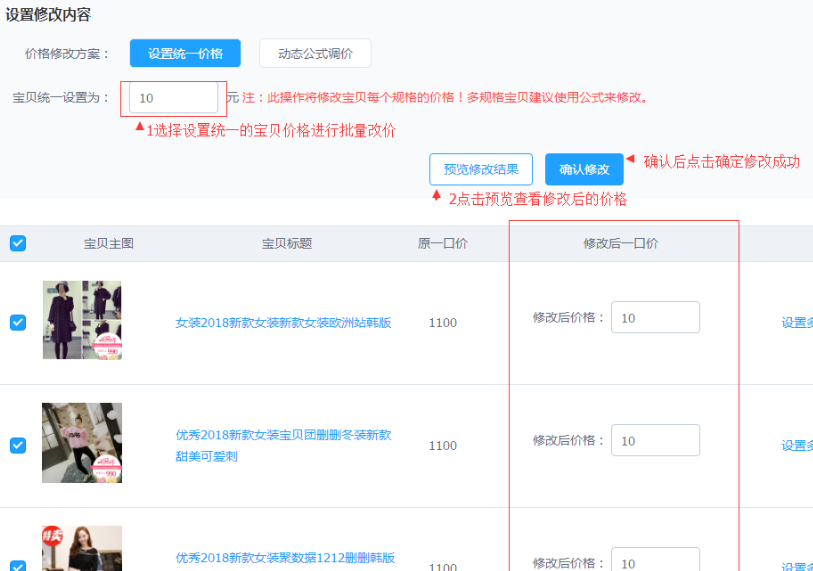Click the 设置多 link in first product row
Image resolution: width=813 pixels, height=571 pixels.
pyautogui.click(x=796, y=323)
